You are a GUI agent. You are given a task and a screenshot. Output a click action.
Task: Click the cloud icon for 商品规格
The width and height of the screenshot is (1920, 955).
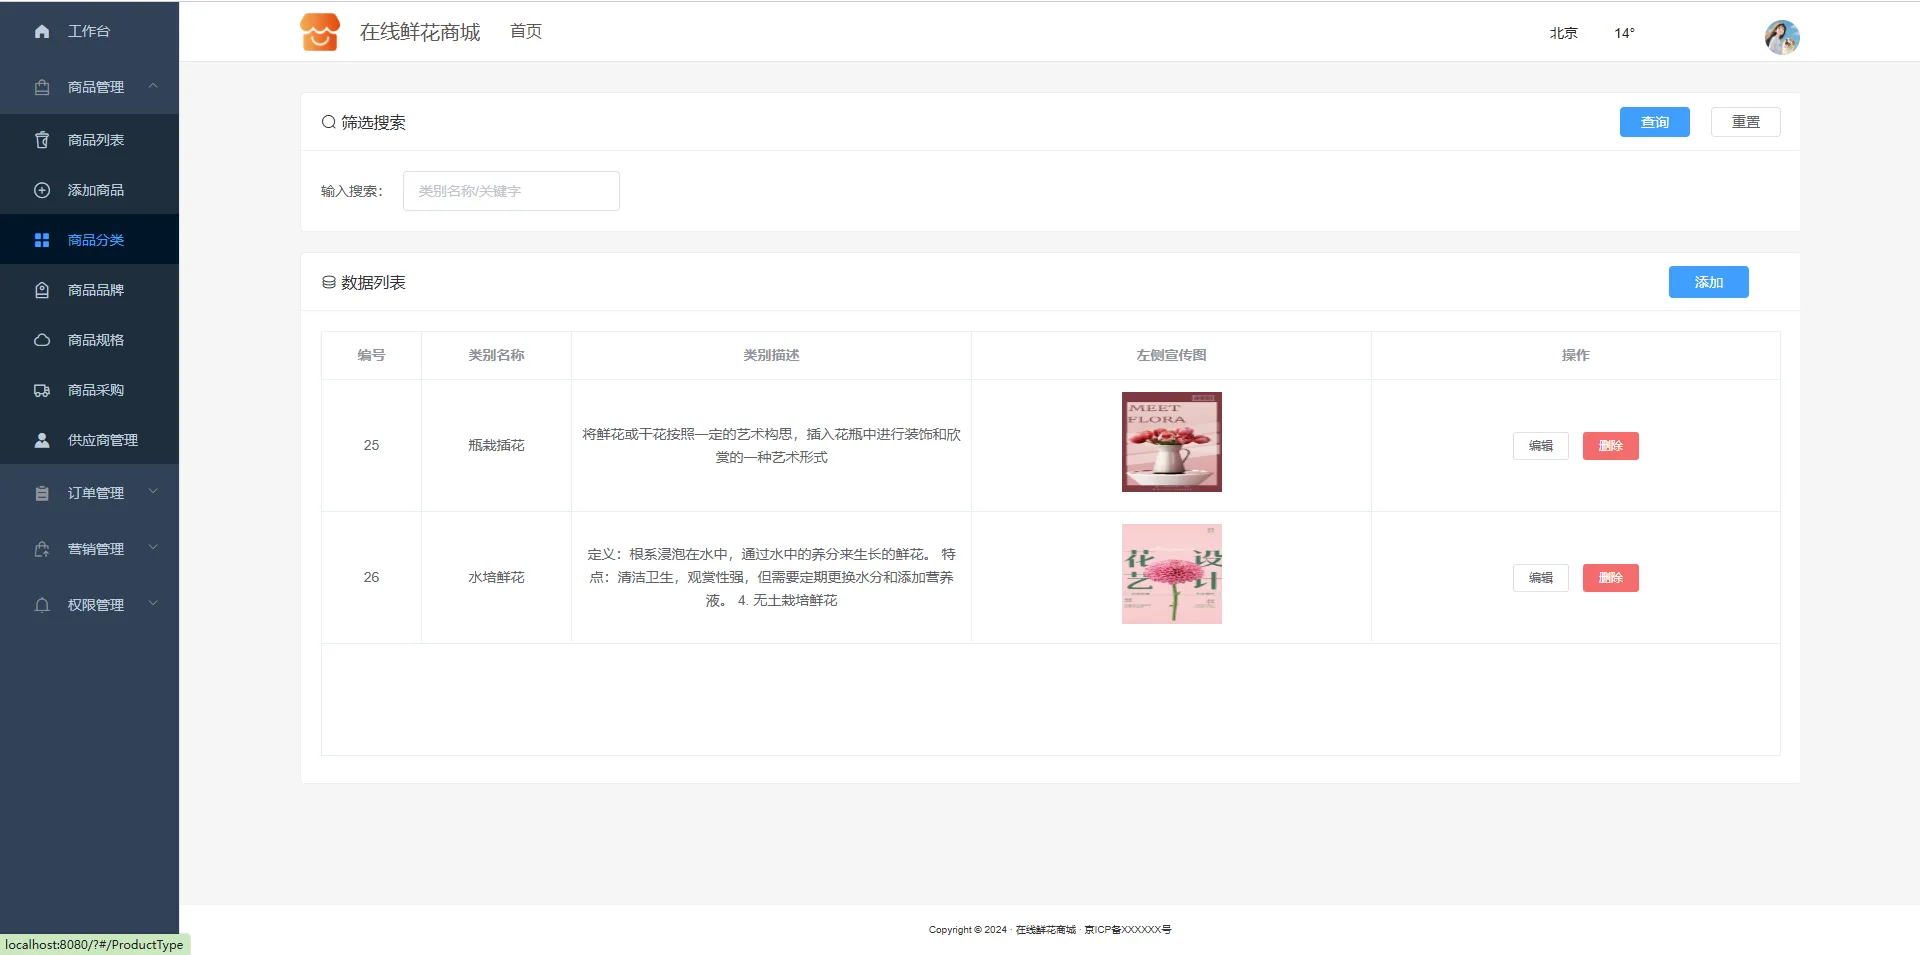(x=42, y=340)
